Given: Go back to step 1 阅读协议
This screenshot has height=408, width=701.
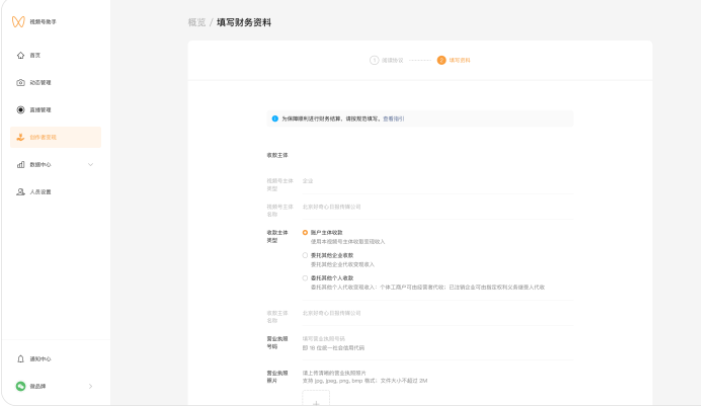Looking at the screenshot, I should point(387,60).
